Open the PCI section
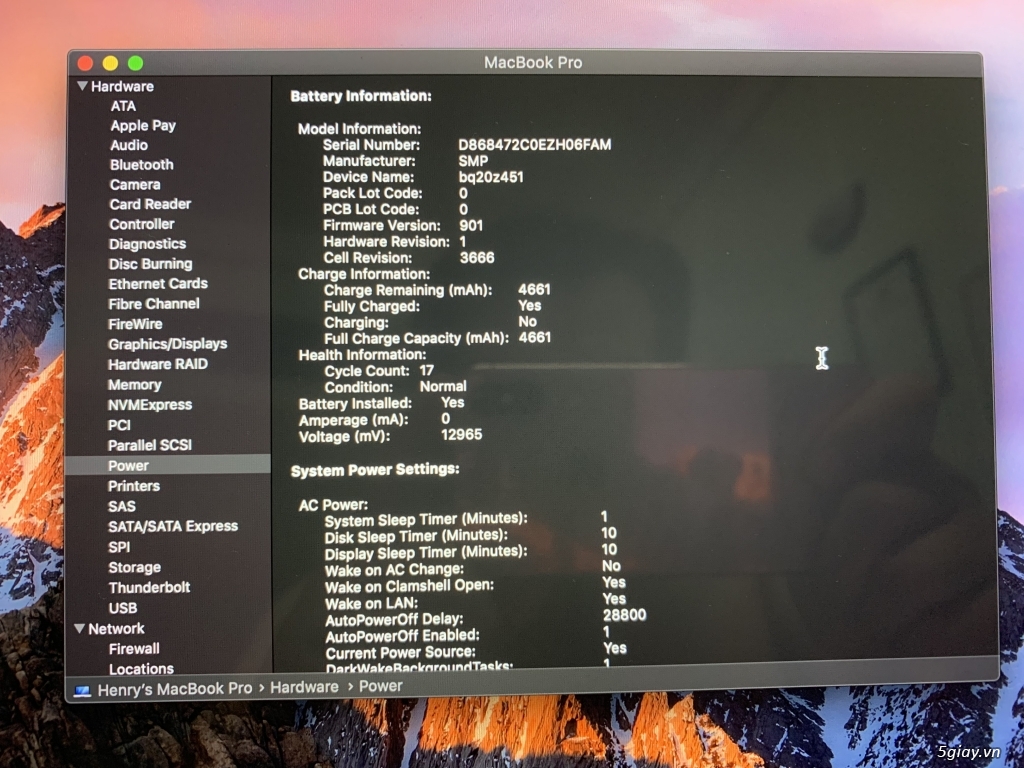The image size is (1024, 768). tap(119, 425)
